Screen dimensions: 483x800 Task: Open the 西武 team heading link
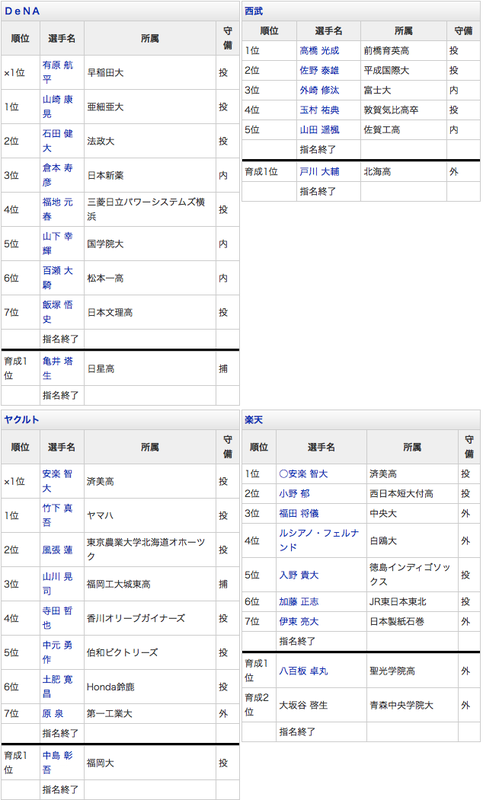pos(253,11)
